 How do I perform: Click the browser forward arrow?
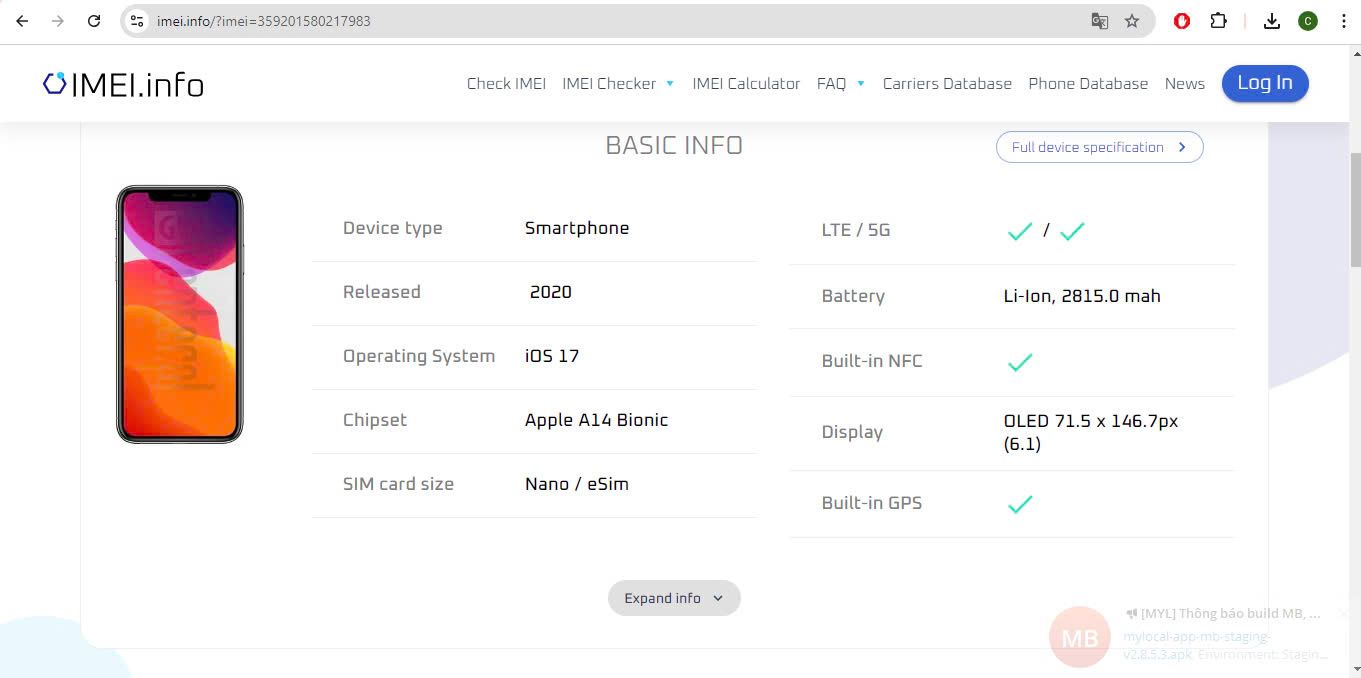(58, 21)
